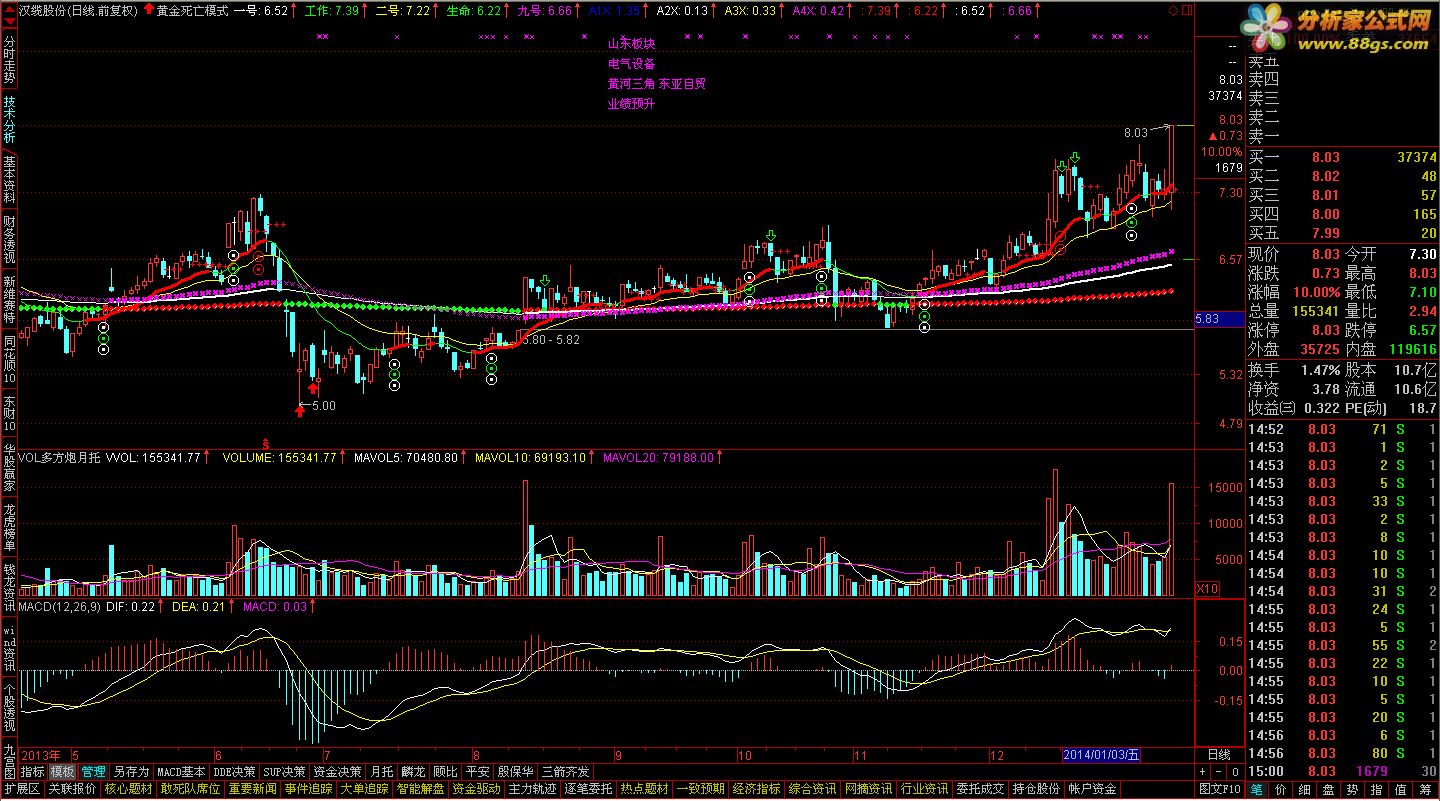This screenshot has width=1440, height=801.
Task: Apply the 殷保华 template
Action: (516, 772)
